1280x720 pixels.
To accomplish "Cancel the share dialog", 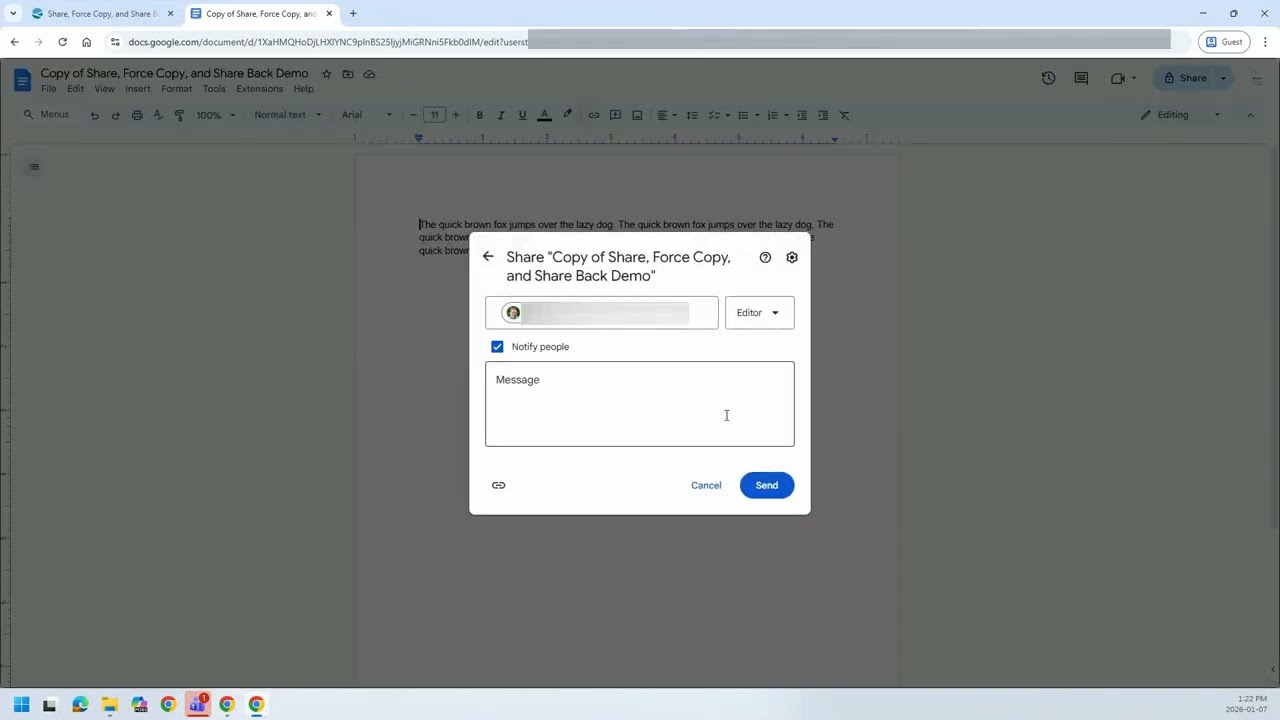I will click(706, 485).
